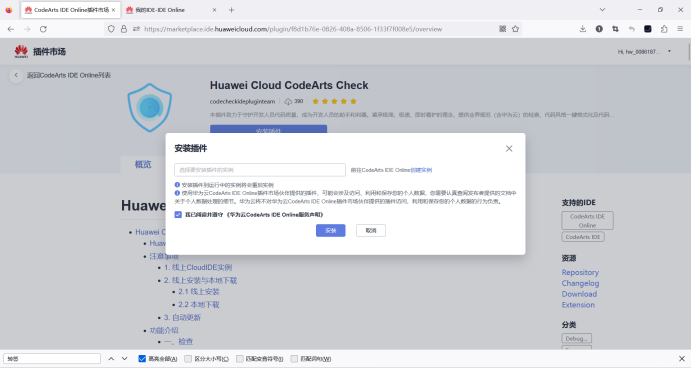The width and height of the screenshot is (692, 368).
Task: Reload the current page
Action: (43, 29)
